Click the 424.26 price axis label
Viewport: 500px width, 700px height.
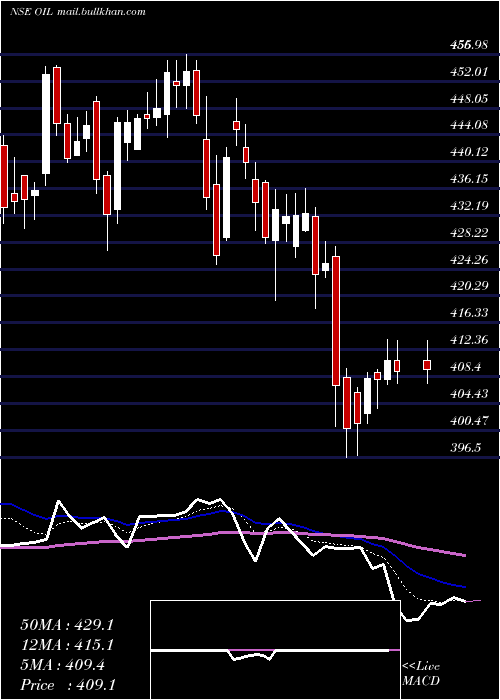pyautogui.click(x=469, y=259)
